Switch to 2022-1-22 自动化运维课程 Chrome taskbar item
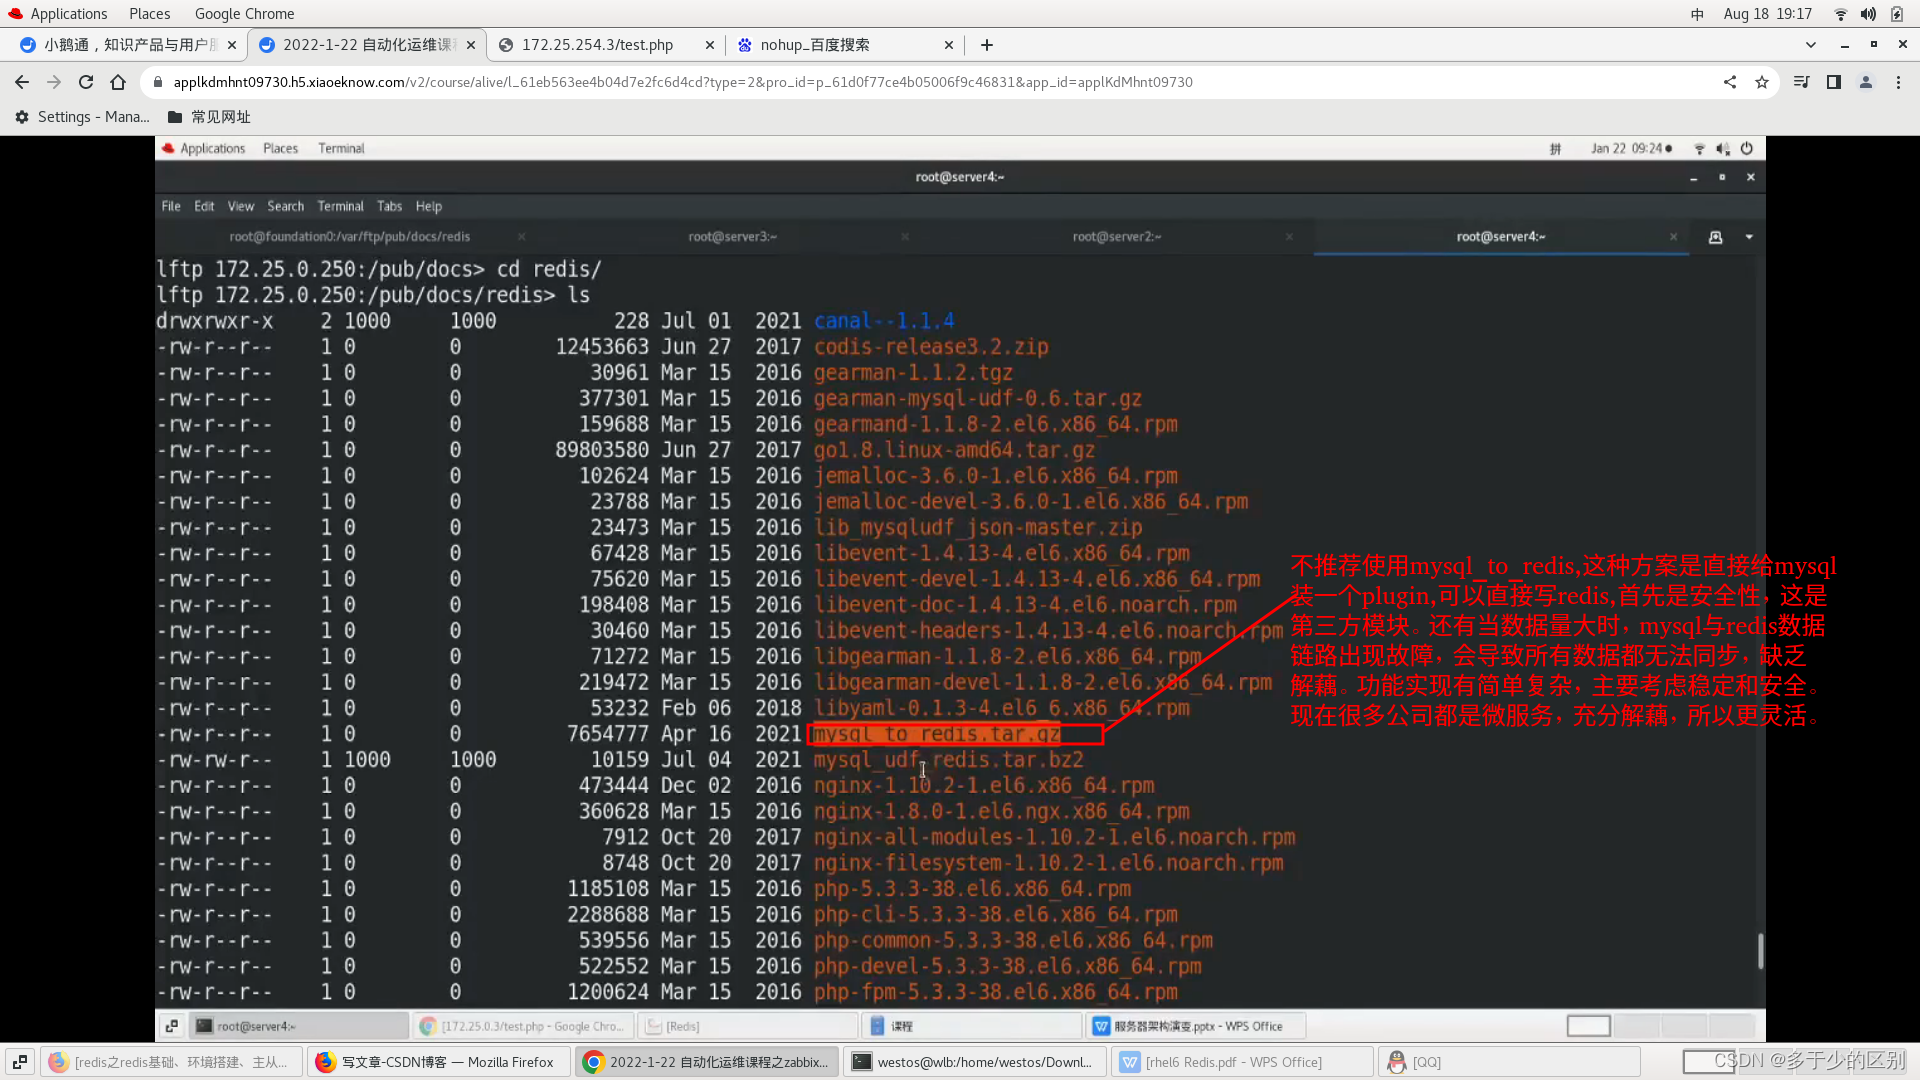Screen dimensions: 1920x1080 pyautogui.click(x=707, y=1062)
